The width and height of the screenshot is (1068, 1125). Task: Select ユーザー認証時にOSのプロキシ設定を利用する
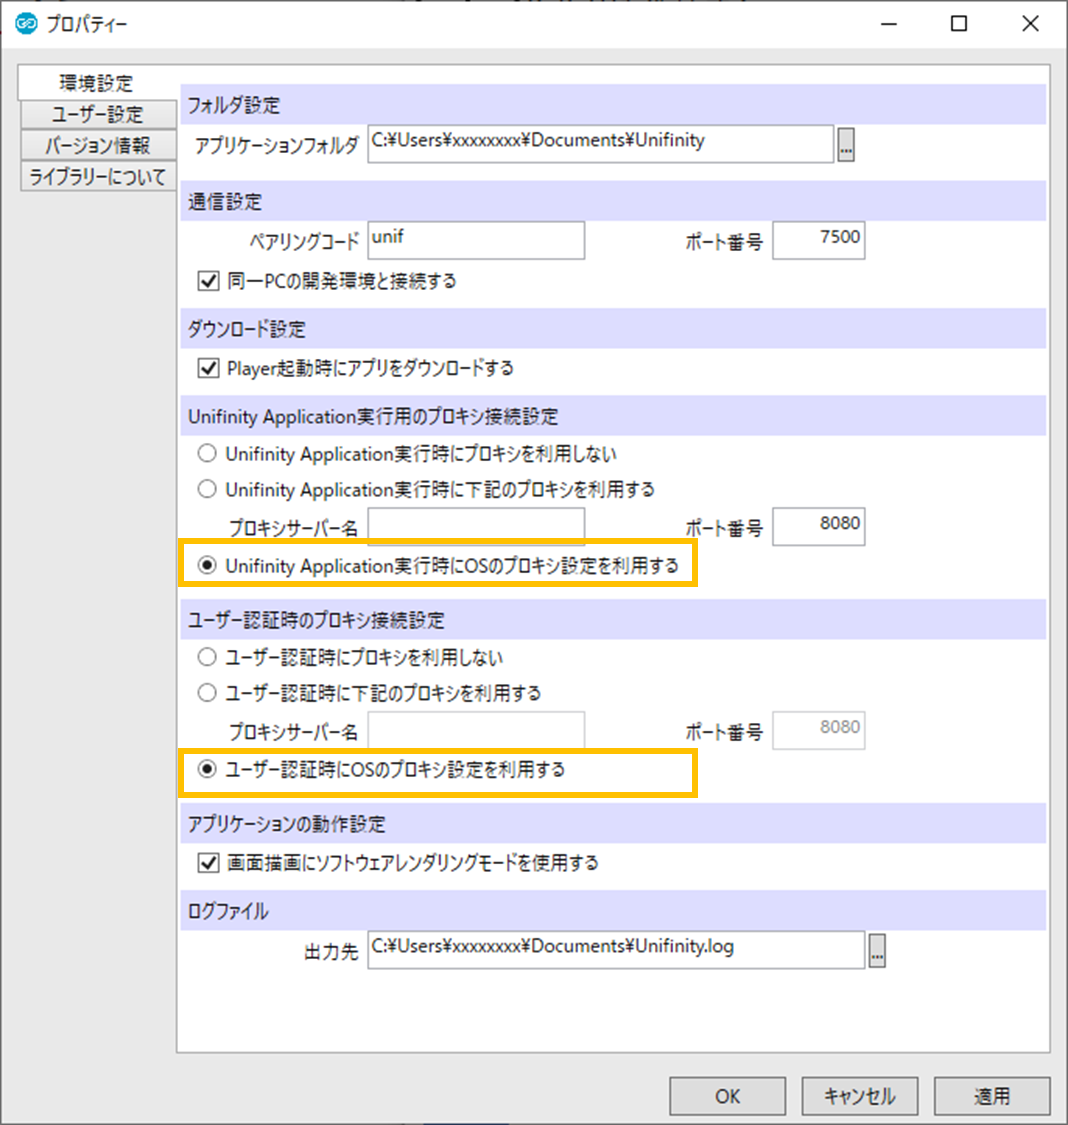pos(207,769)
